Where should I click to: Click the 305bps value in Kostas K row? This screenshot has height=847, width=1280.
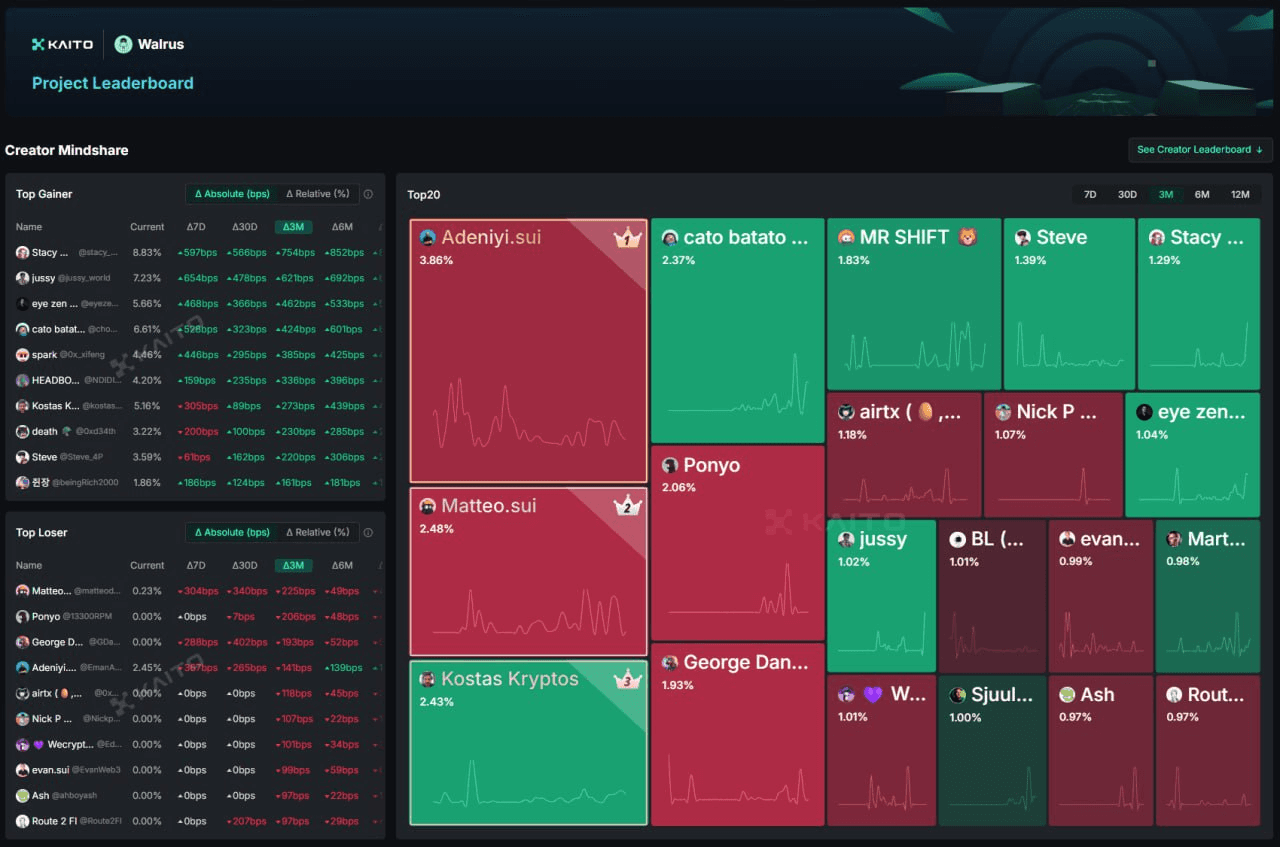pyautogui.click(x=196, y=406)
